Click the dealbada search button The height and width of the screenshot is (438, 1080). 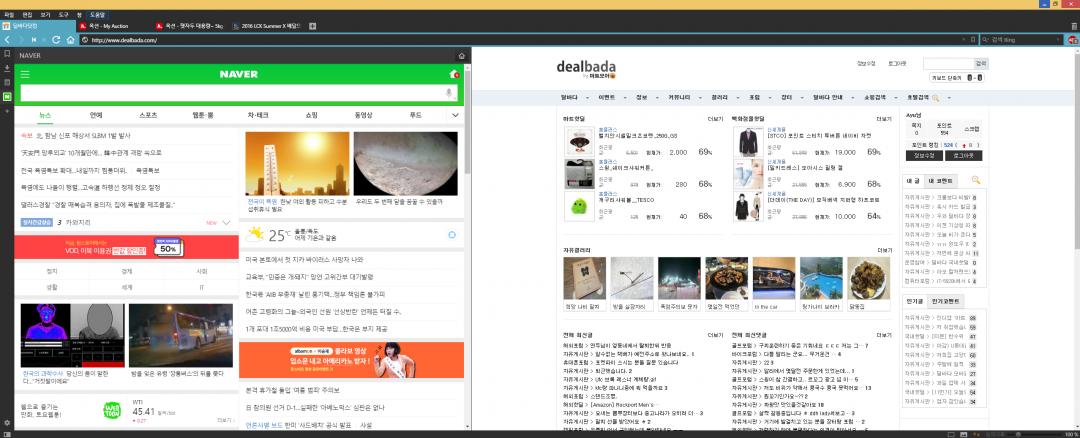[x=980, y=63]
